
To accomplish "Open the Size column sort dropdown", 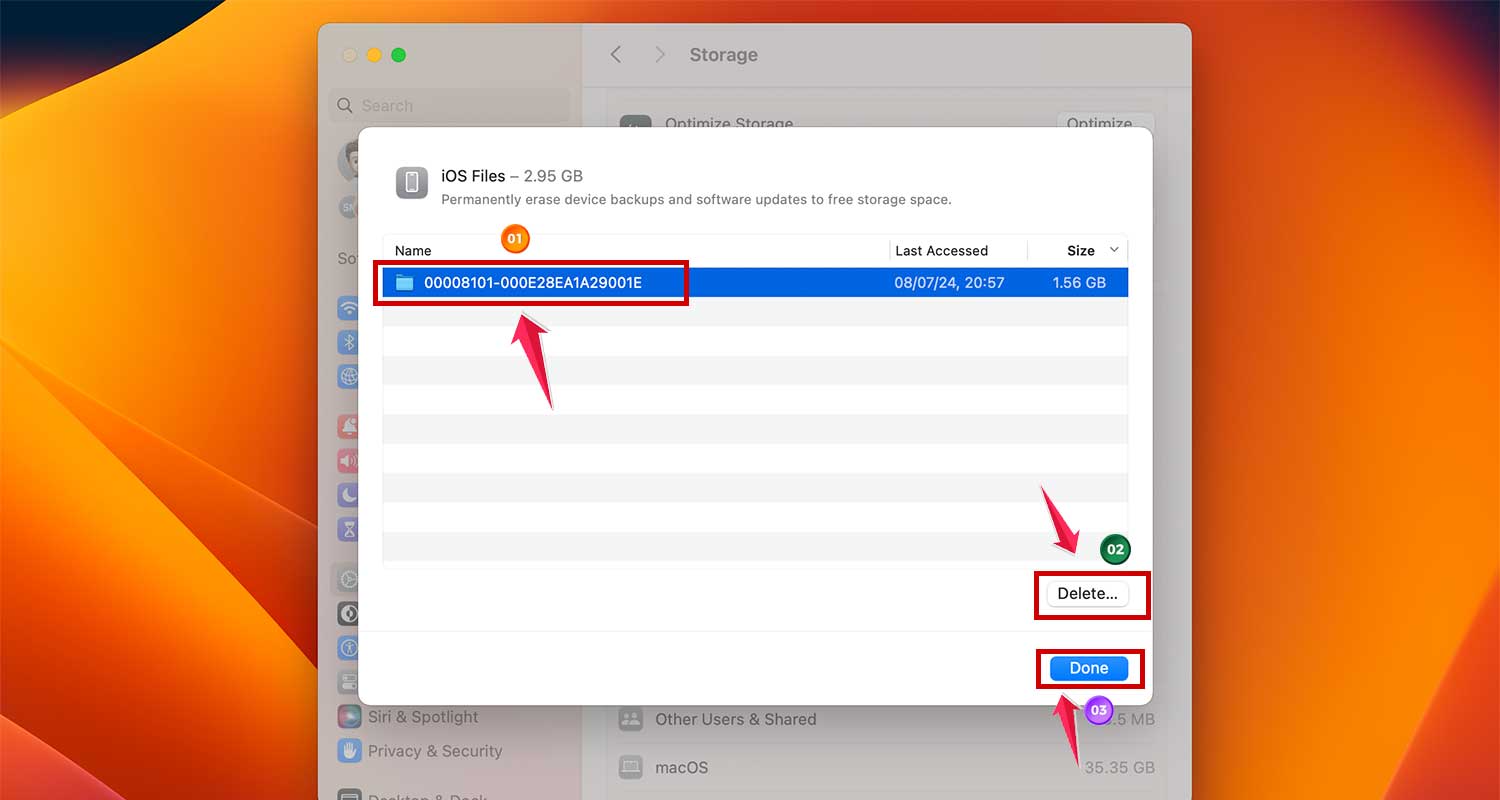I will [x=1113, y=250].
